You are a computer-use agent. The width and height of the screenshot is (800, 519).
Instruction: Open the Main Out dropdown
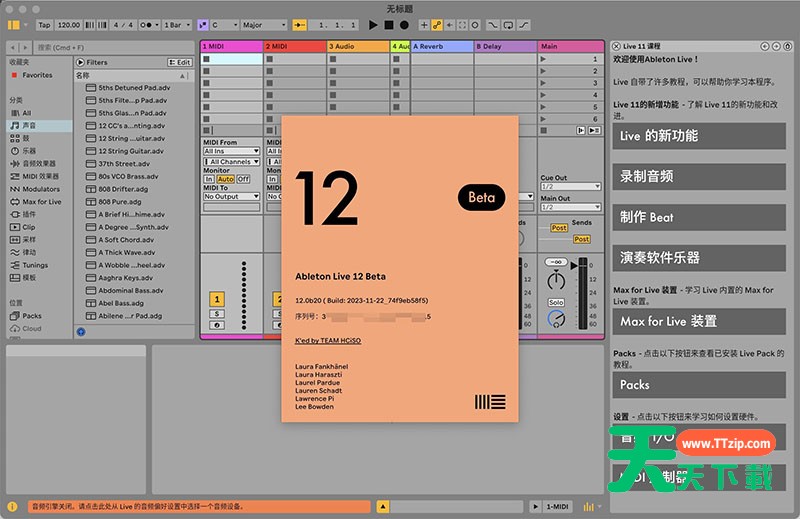571,207
